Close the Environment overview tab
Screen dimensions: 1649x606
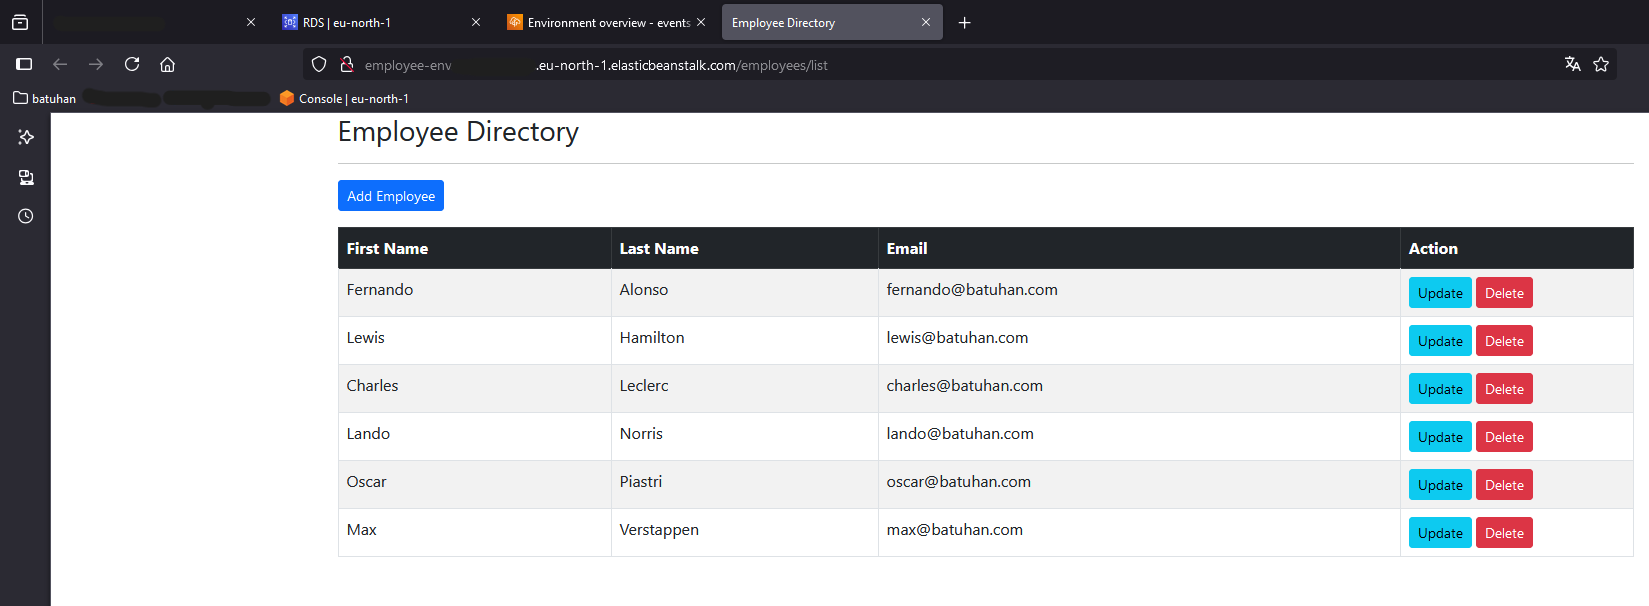pyautogui.click(x=701, y=22)
